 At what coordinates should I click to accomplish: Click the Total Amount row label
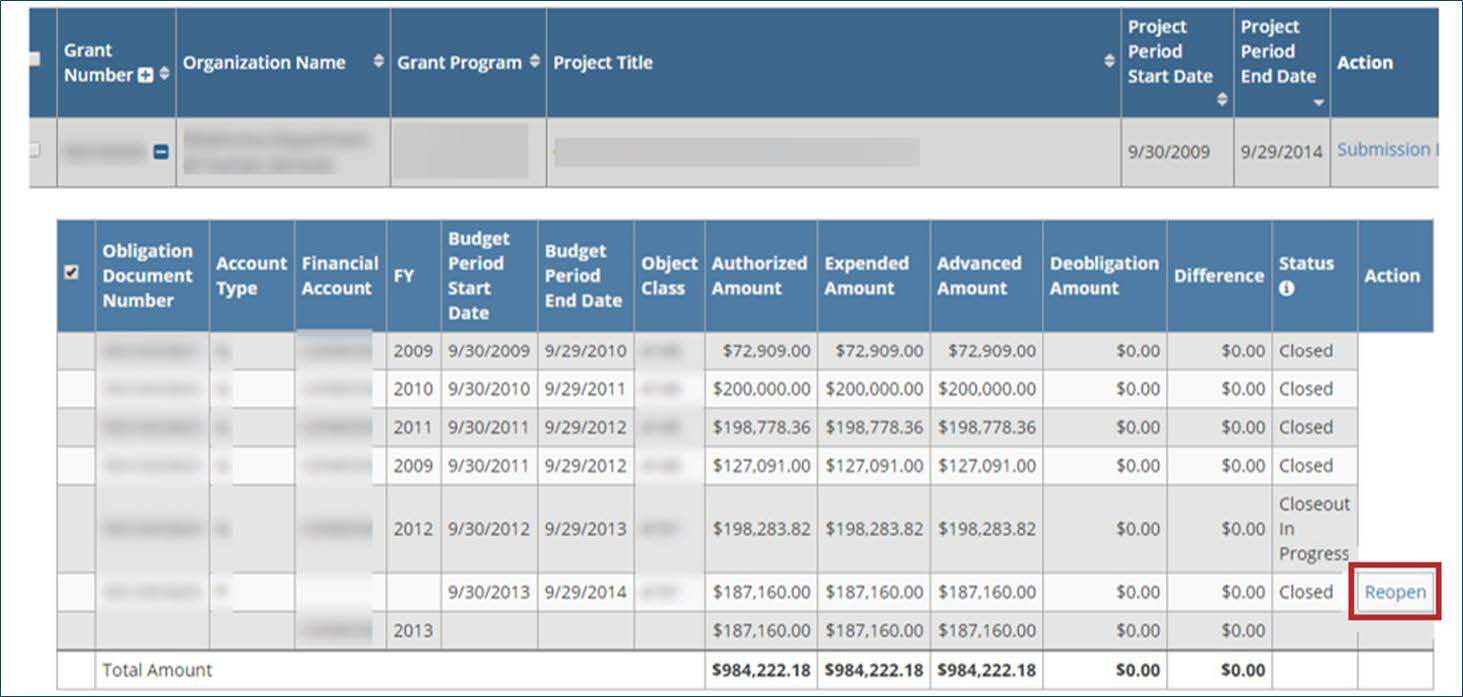pos(157,670)
